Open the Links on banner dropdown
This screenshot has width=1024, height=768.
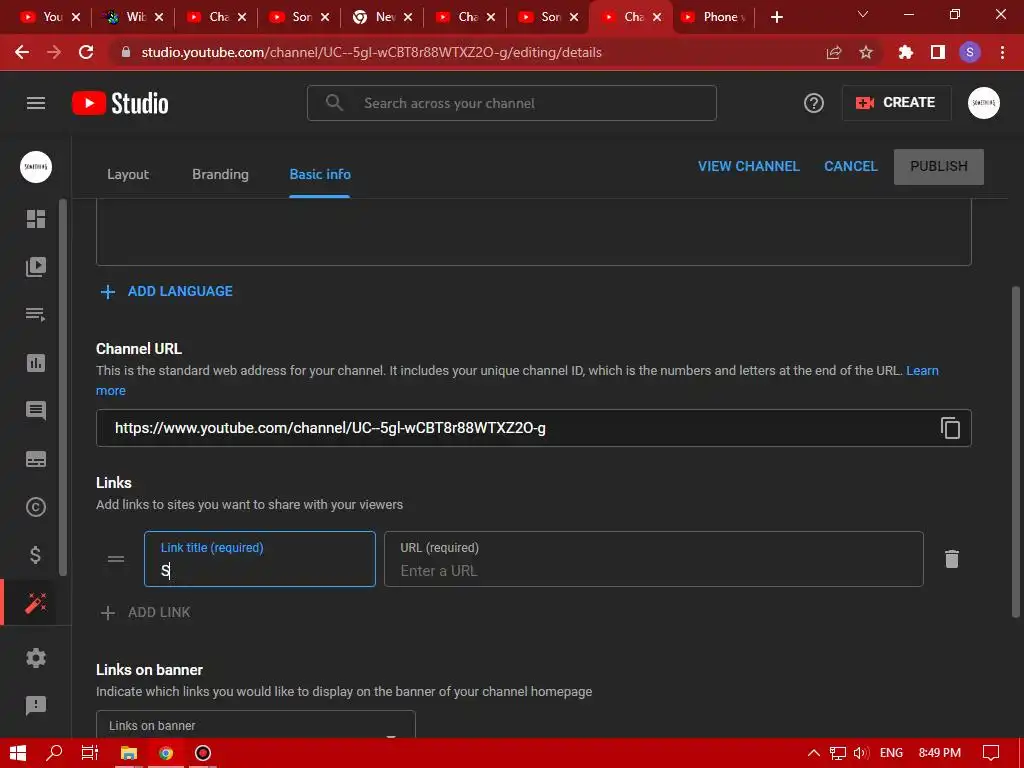[255, 725]
